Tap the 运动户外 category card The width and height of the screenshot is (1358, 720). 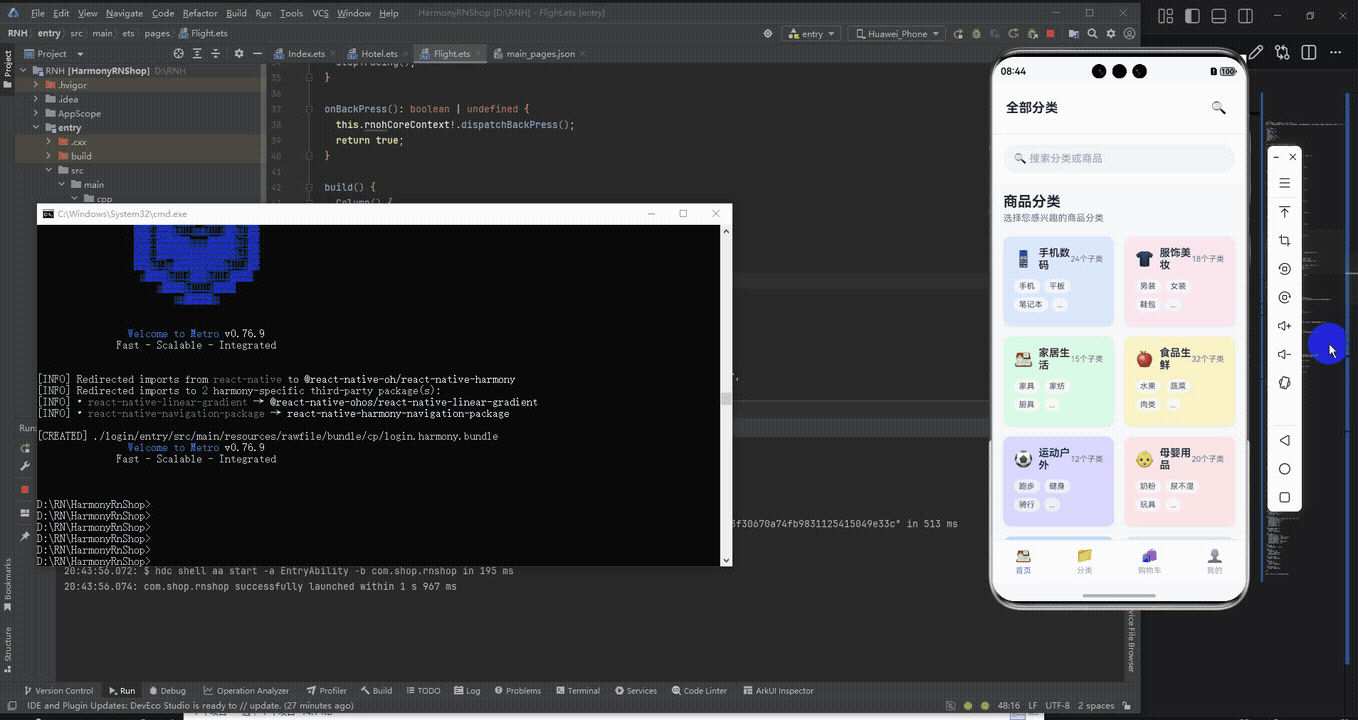coord(1058,481)
